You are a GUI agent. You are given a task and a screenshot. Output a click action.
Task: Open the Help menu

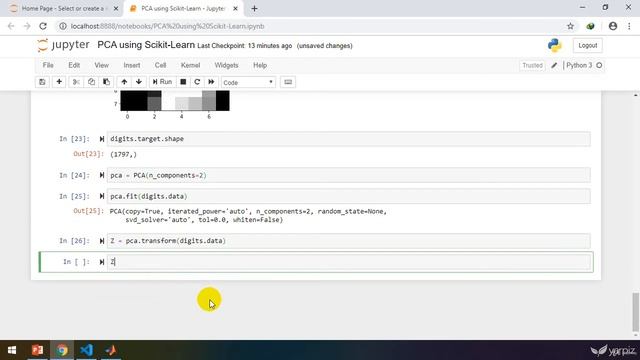click(260, 65)
